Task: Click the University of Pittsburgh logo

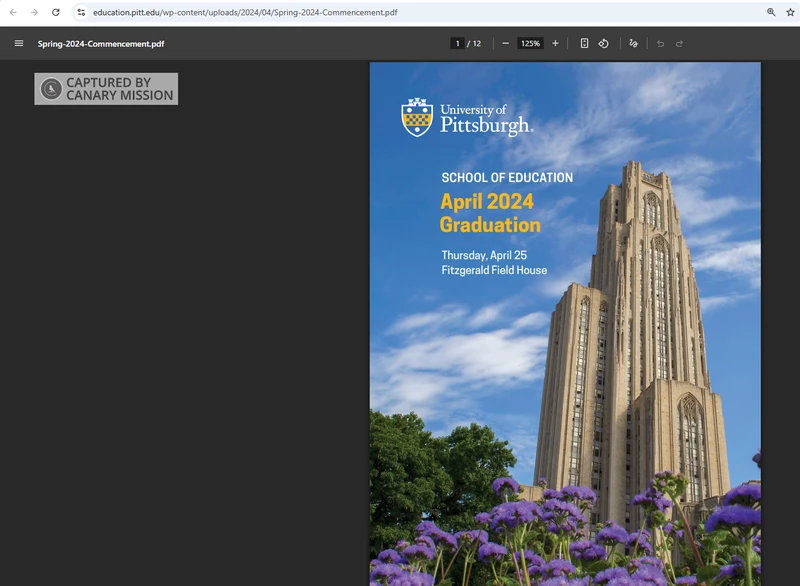Action: (466, 118)
